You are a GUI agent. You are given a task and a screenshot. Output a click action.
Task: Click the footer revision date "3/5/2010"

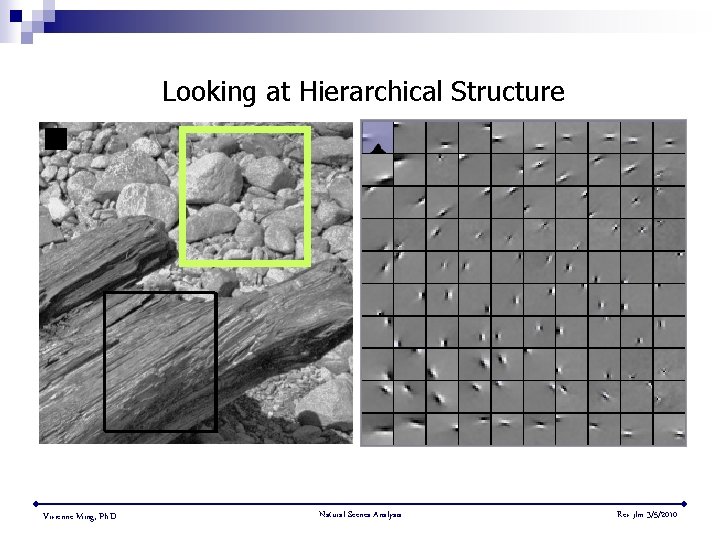[x=662, y=514]
